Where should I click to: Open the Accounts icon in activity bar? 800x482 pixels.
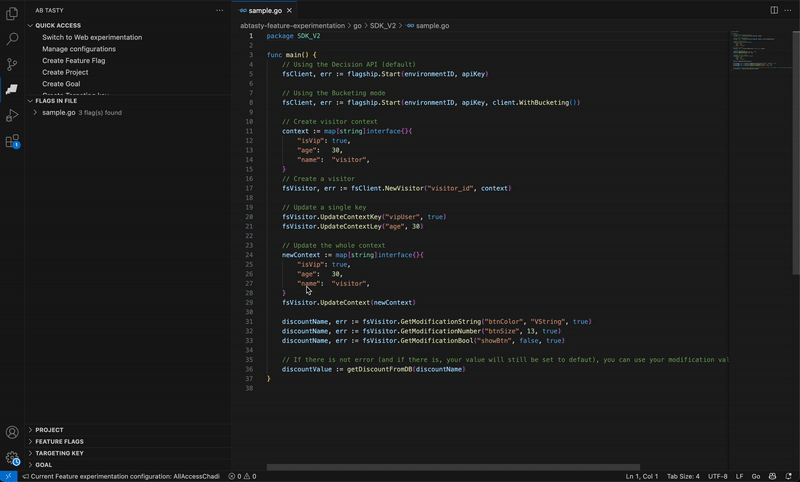pos(12,432)
